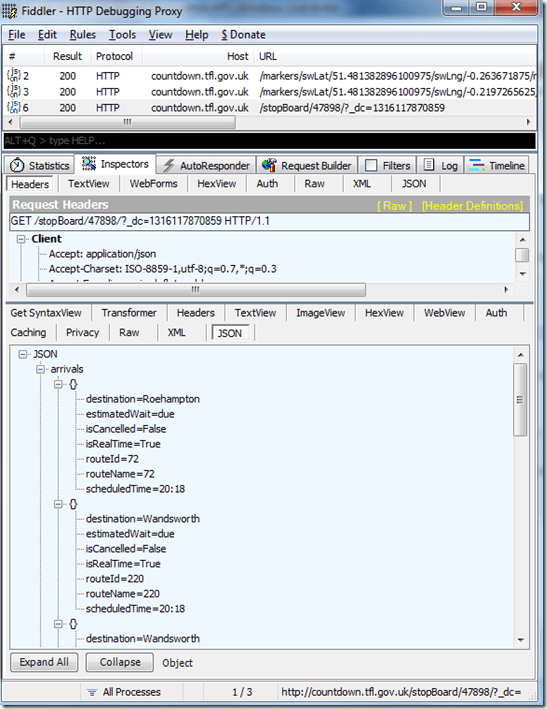Open the Get SyntaxView response tab

46,313
